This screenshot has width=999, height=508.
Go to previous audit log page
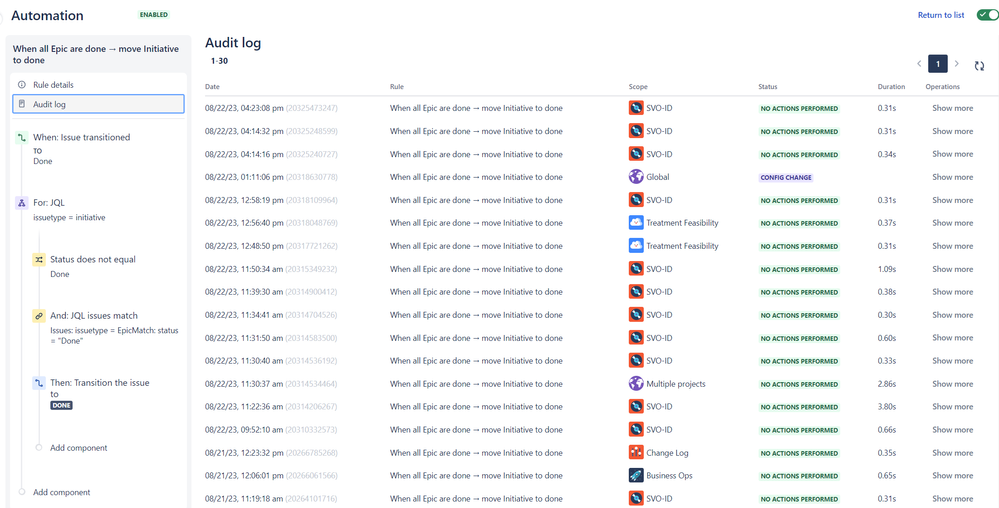pyautogui.click(x=919, y=64)
